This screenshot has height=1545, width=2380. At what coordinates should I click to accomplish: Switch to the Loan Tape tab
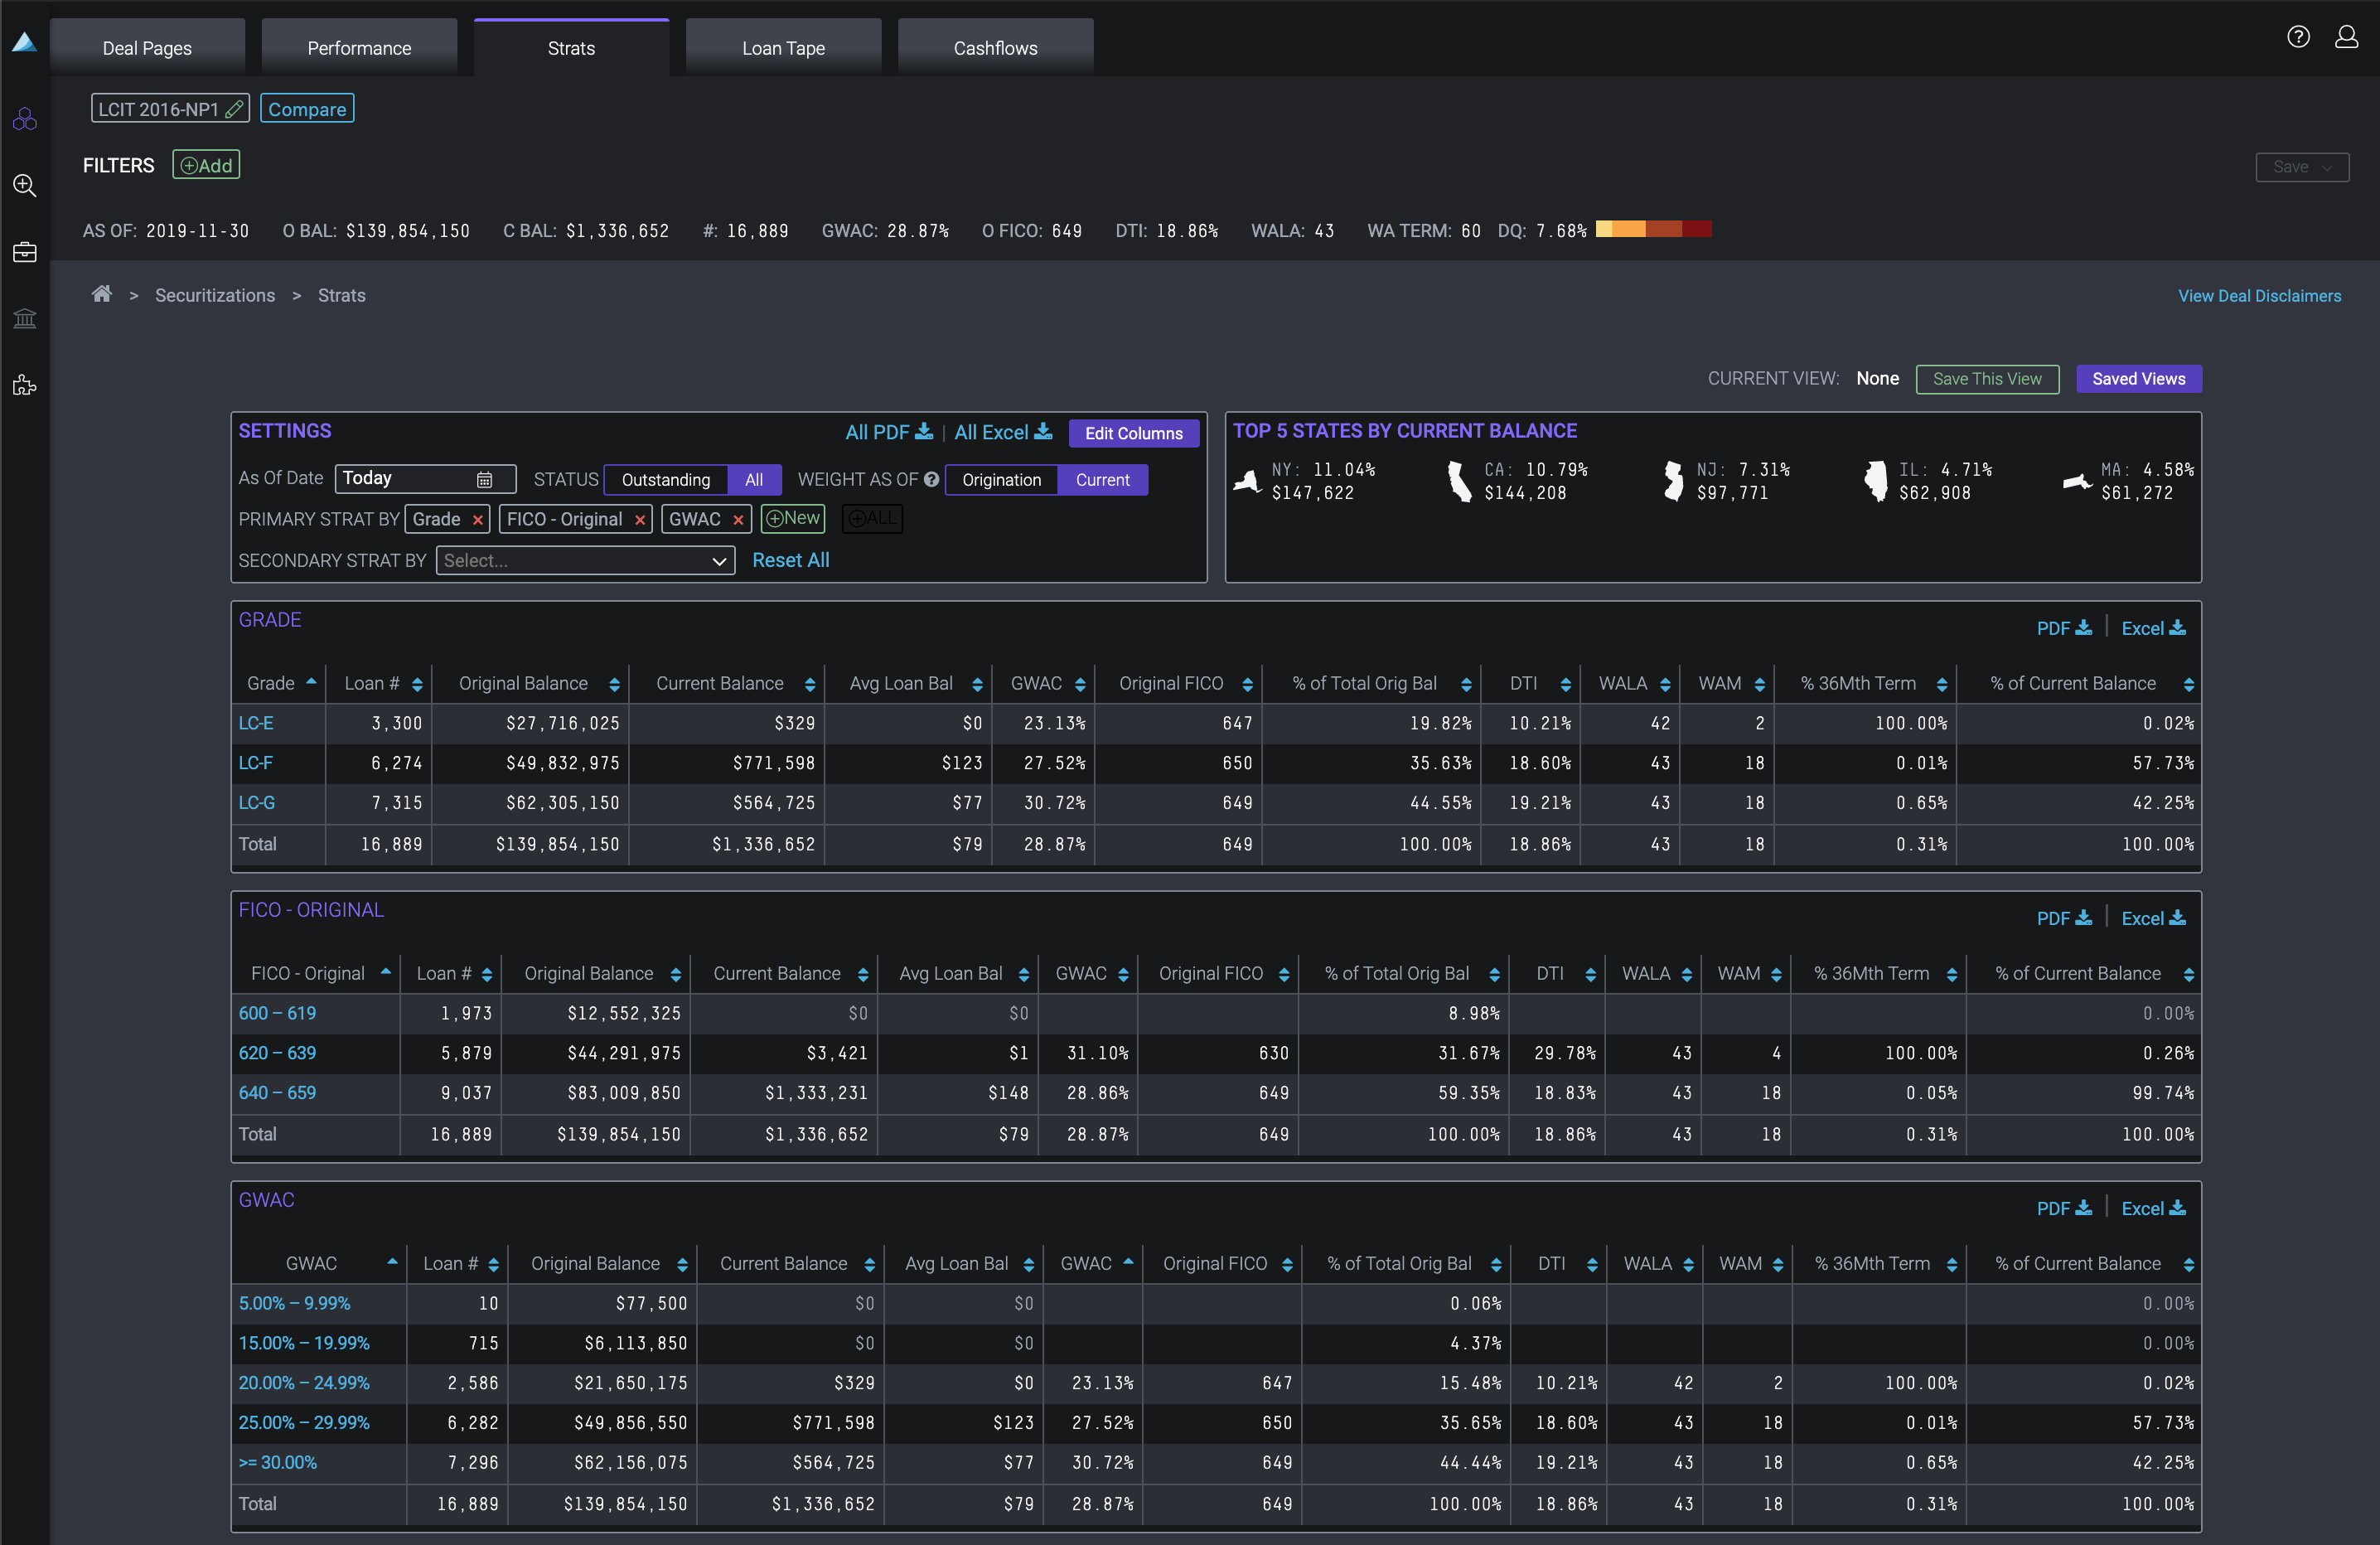783,47
